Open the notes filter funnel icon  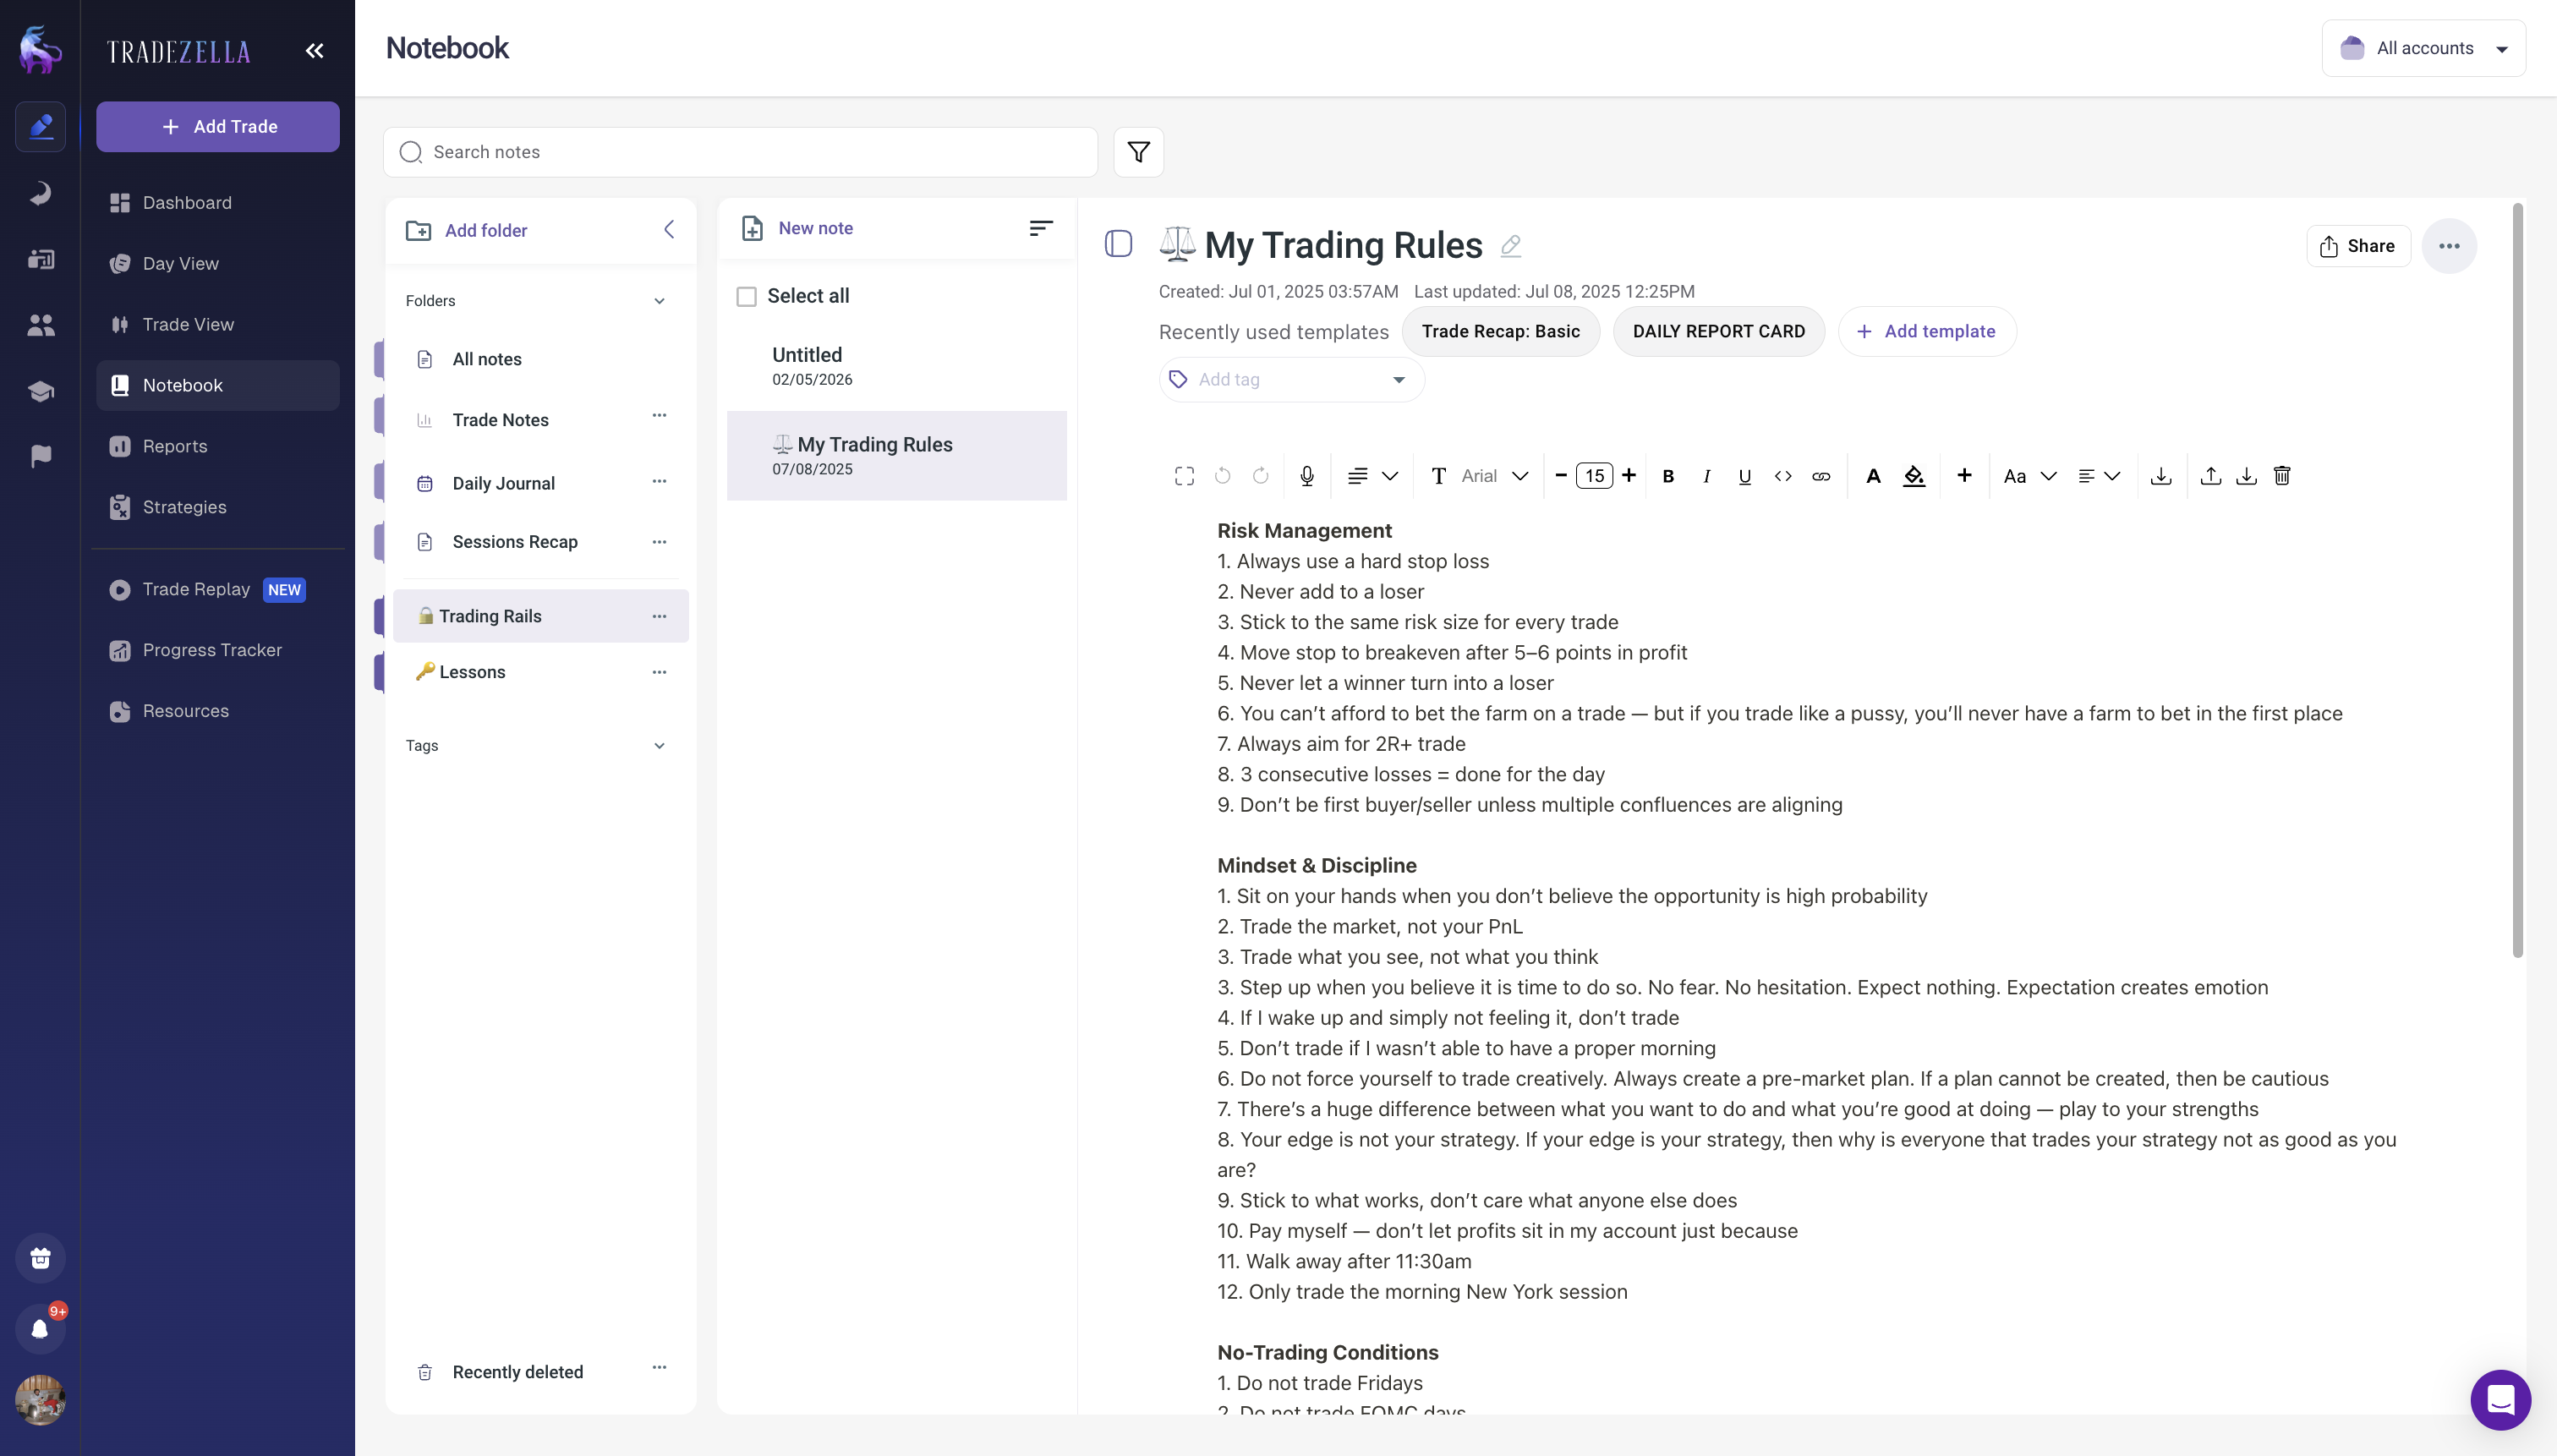(x=1137, y=152)
